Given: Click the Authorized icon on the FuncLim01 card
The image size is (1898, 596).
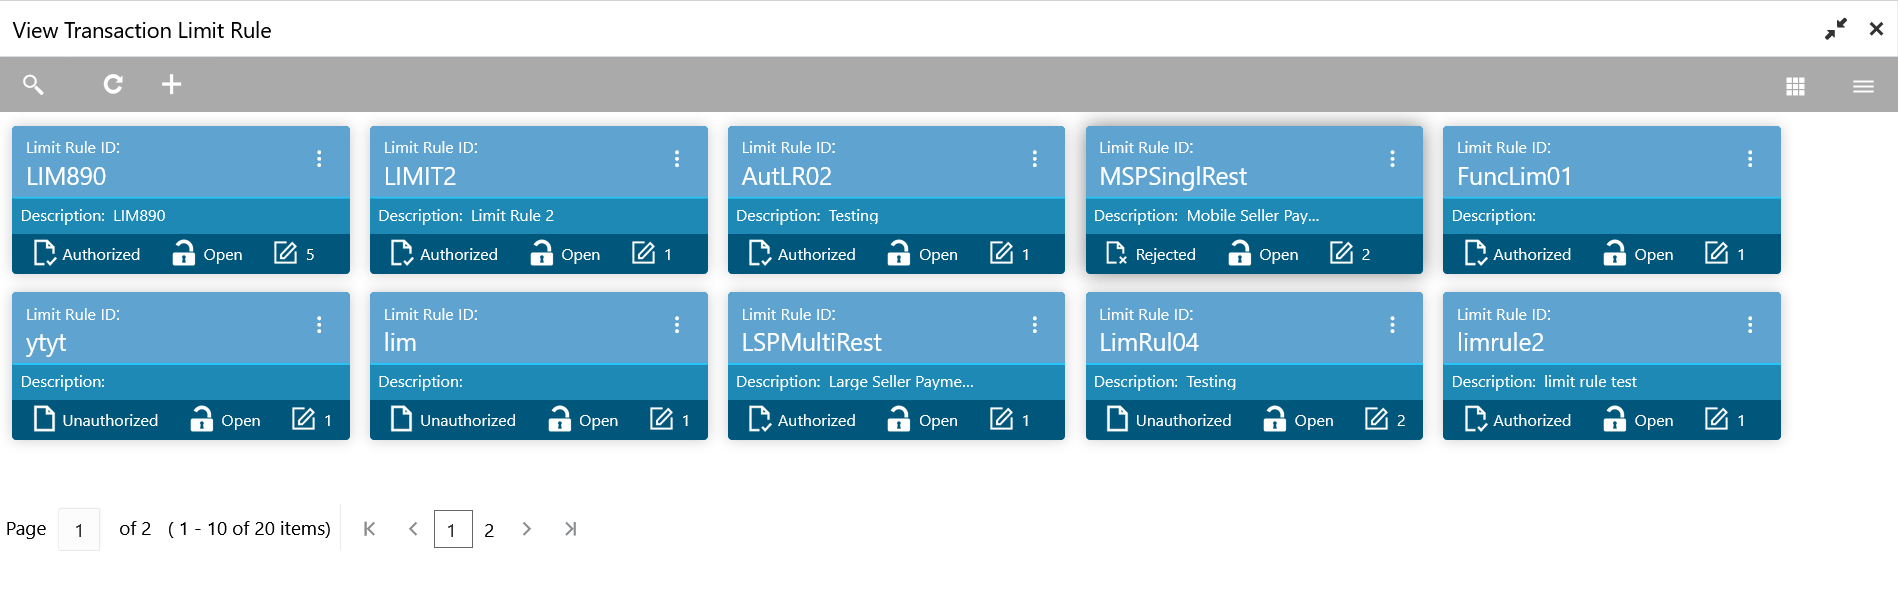Looking at the screenshot, I should [x=1475, y=254].
